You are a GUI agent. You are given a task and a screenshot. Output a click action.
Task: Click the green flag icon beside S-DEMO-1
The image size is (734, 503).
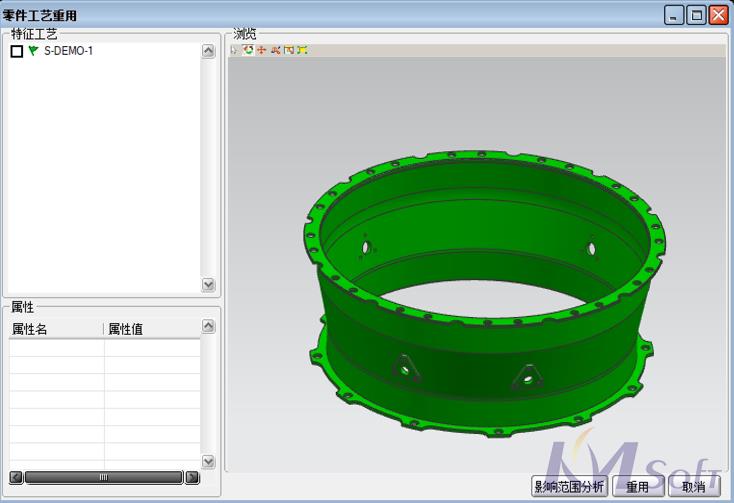33,51
